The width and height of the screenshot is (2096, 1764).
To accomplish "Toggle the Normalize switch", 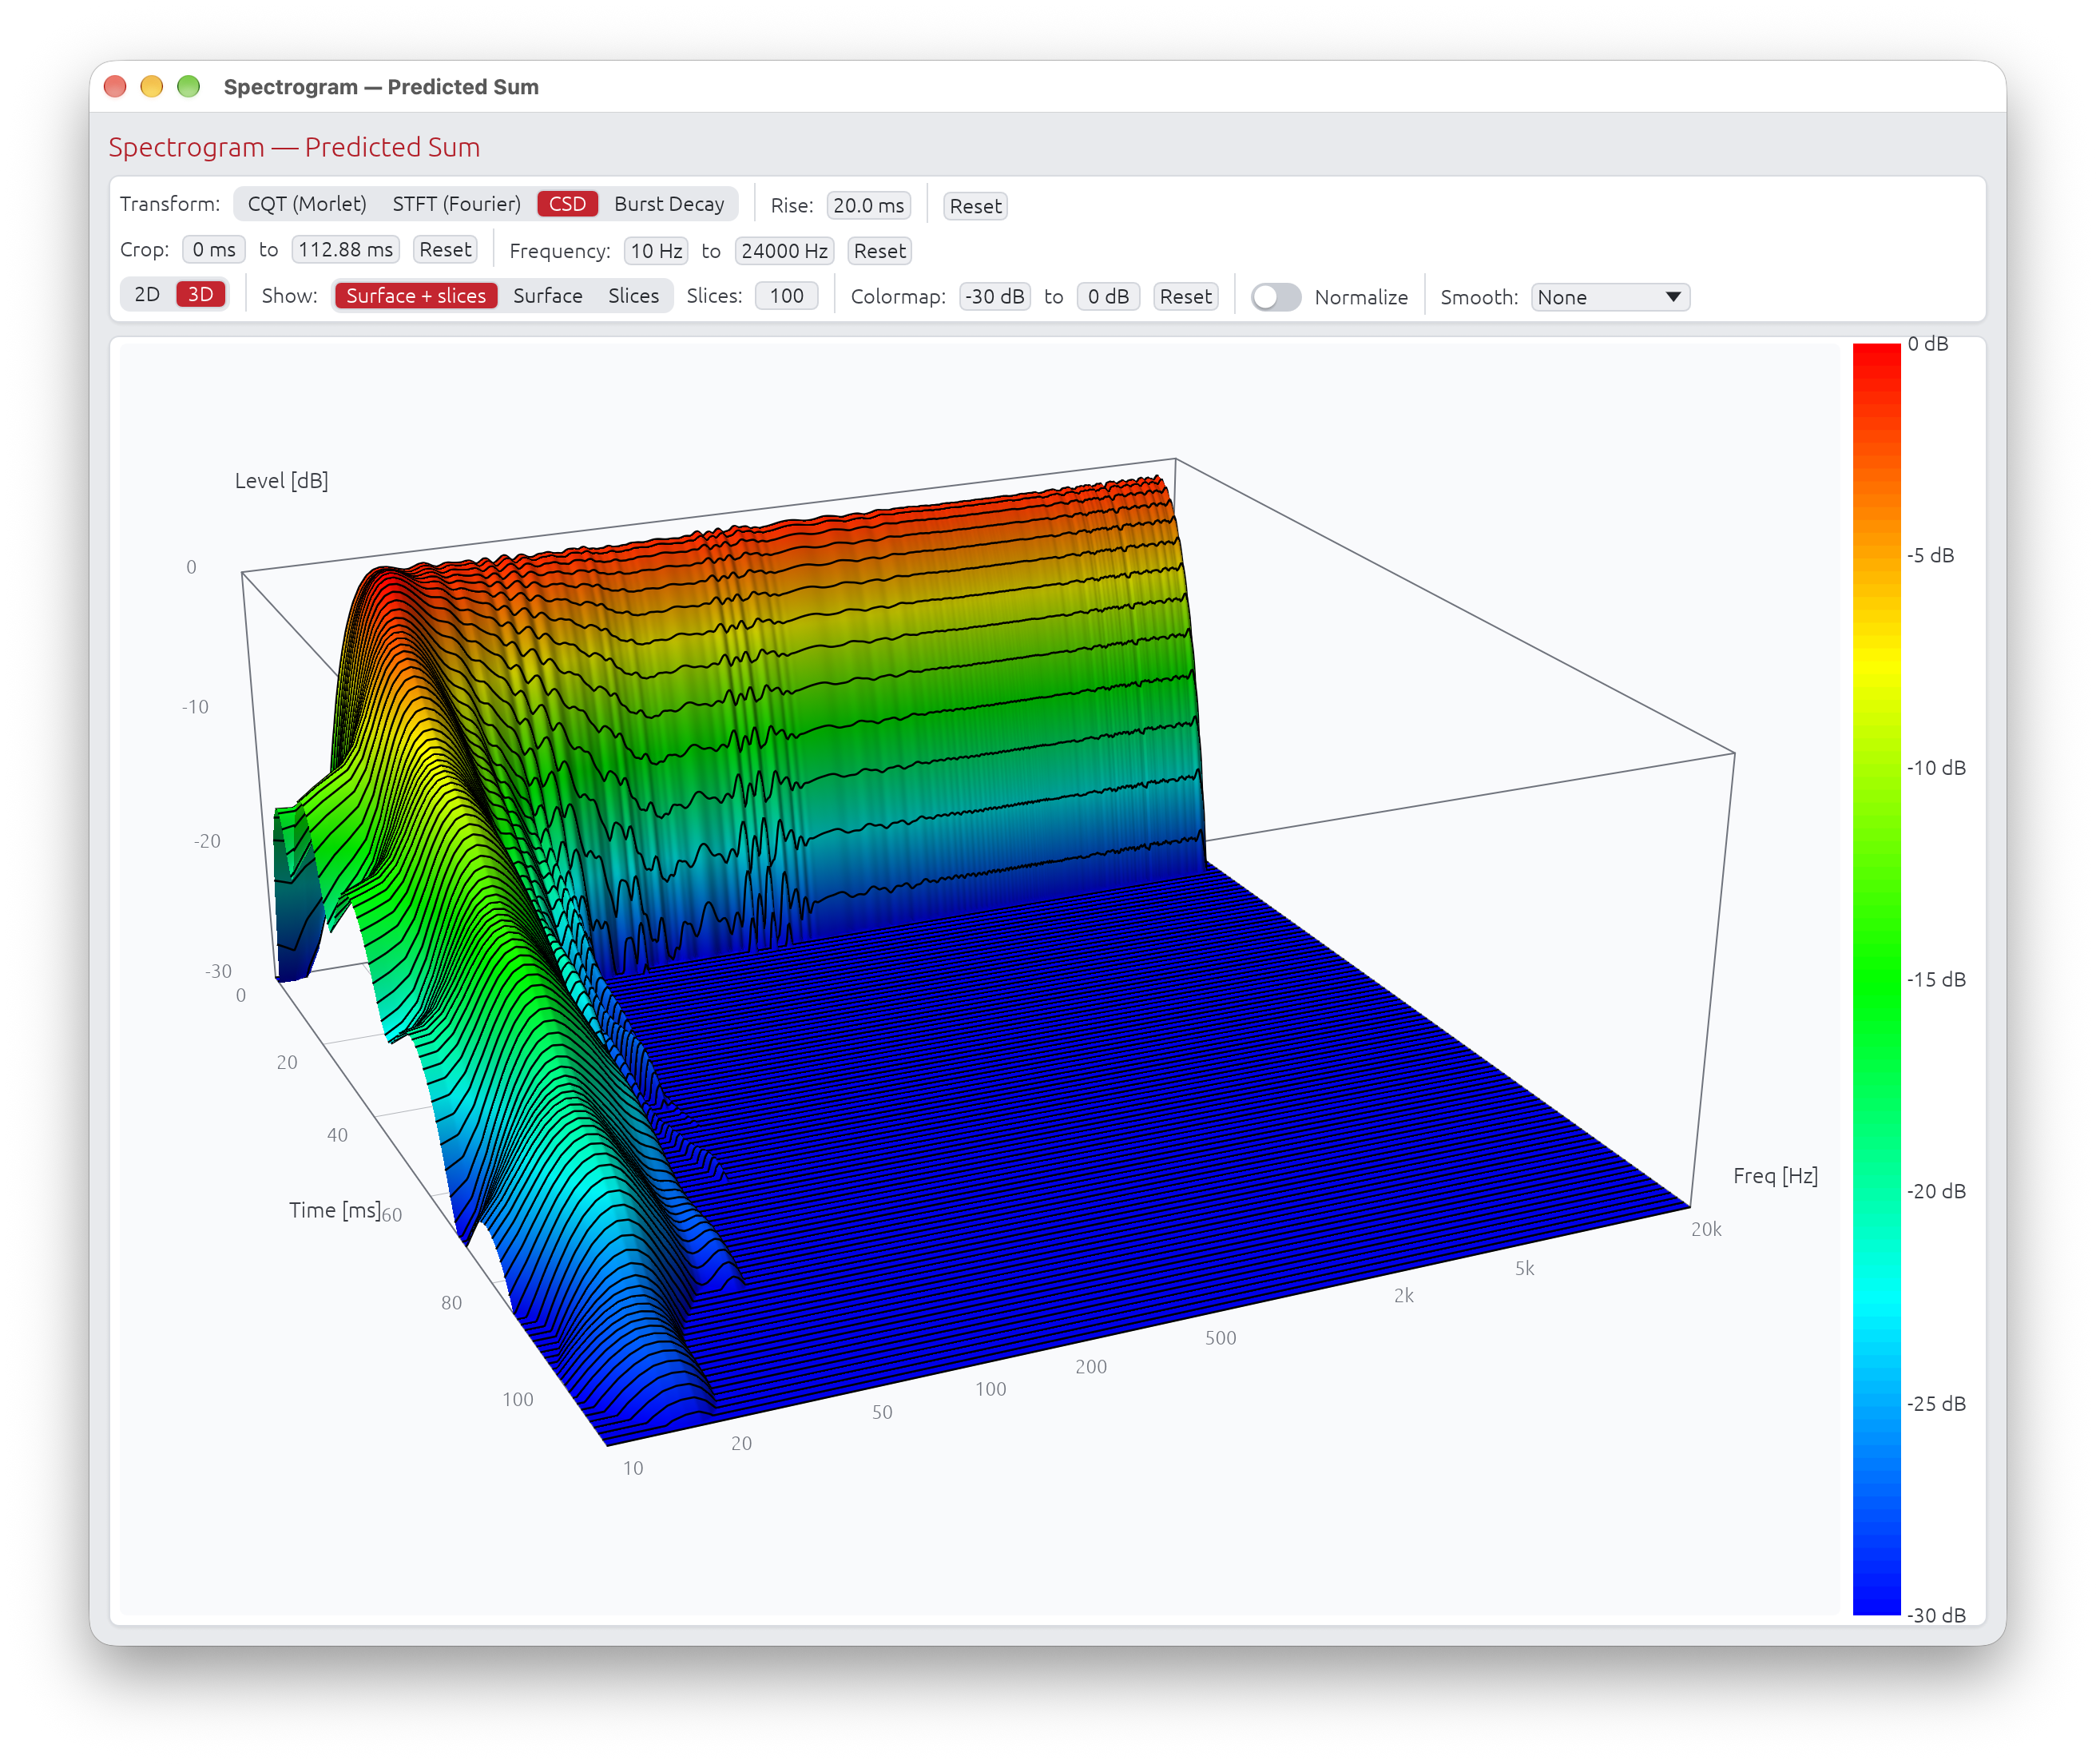I will 1276,297.
